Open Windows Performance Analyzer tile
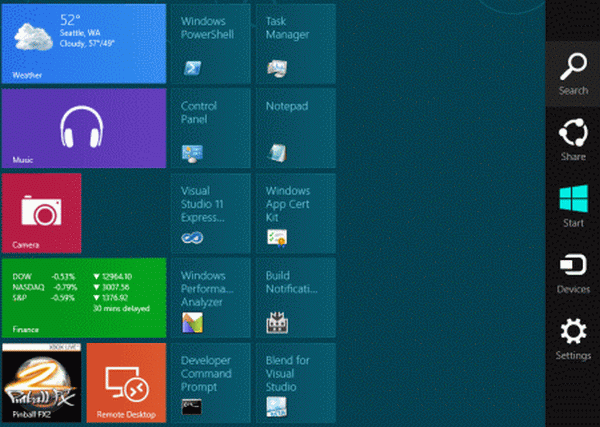Screen dimensions: 600x427 pos(211,298)
